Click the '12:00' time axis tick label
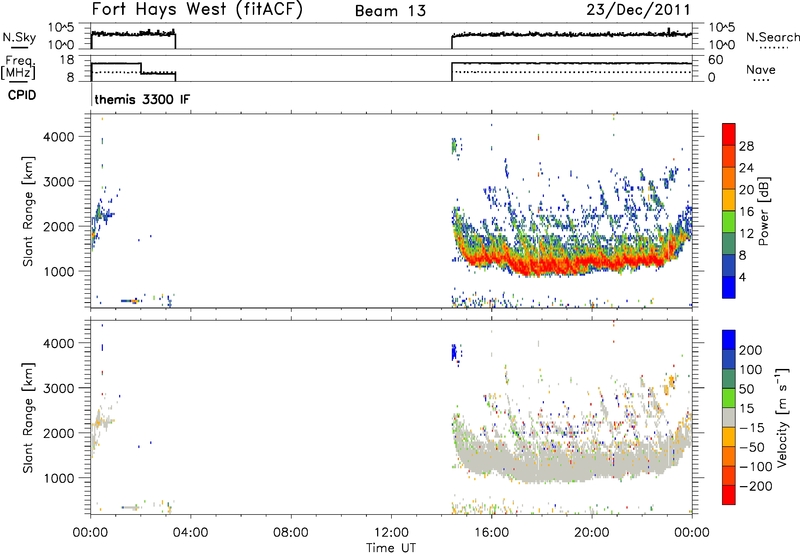This screenshot has height=554, width=800. tap(391, 533)
